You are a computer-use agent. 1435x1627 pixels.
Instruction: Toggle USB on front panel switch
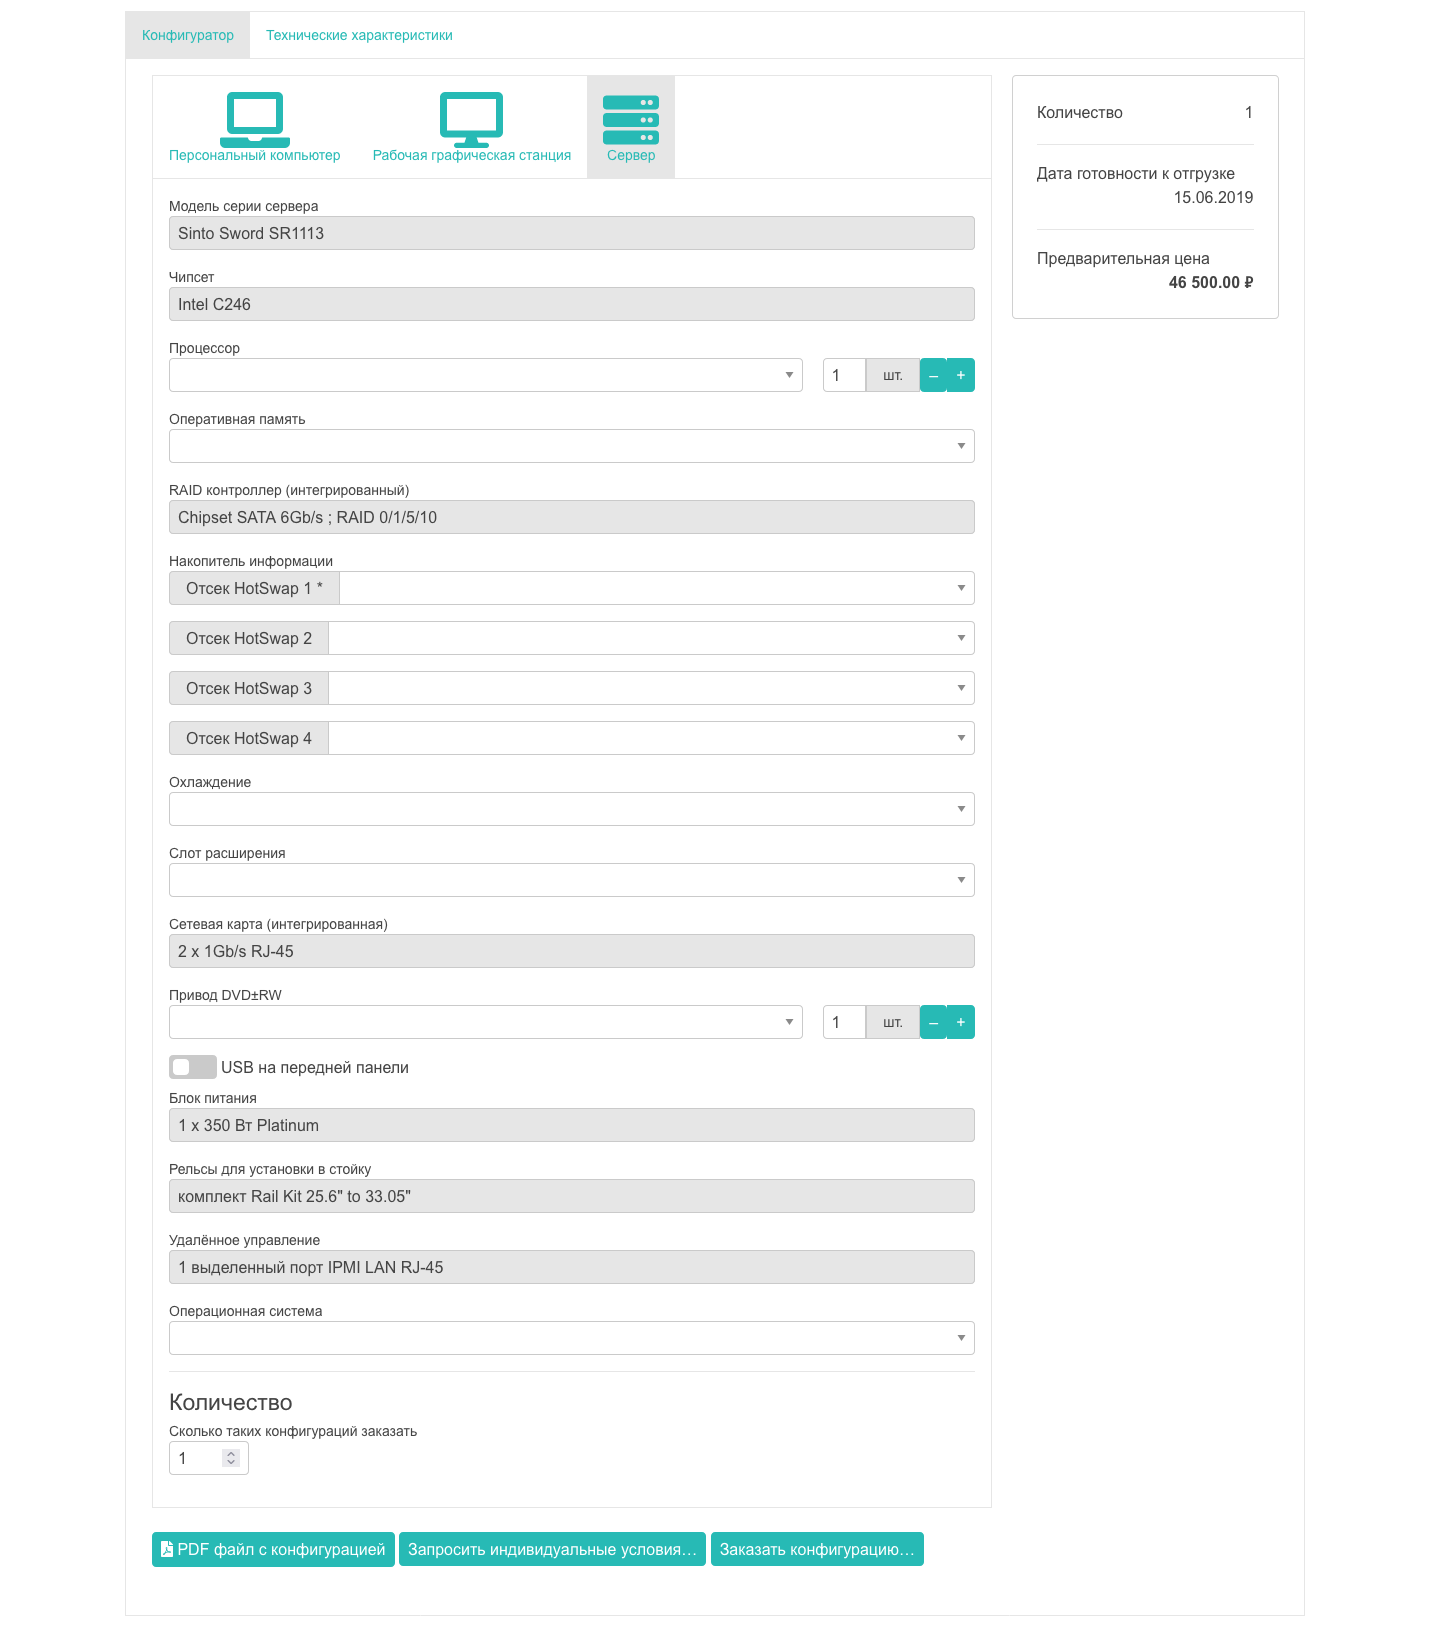(192, 1067)
